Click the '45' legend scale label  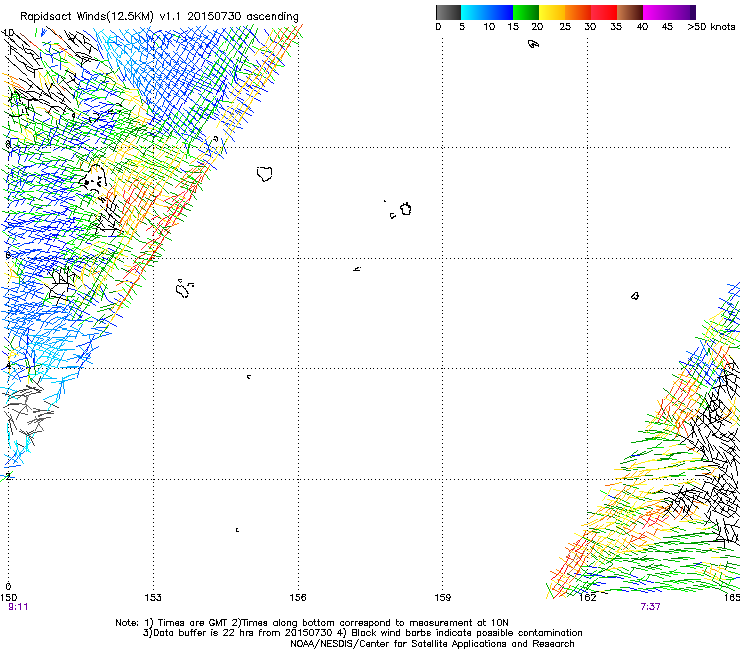(667, 27)
